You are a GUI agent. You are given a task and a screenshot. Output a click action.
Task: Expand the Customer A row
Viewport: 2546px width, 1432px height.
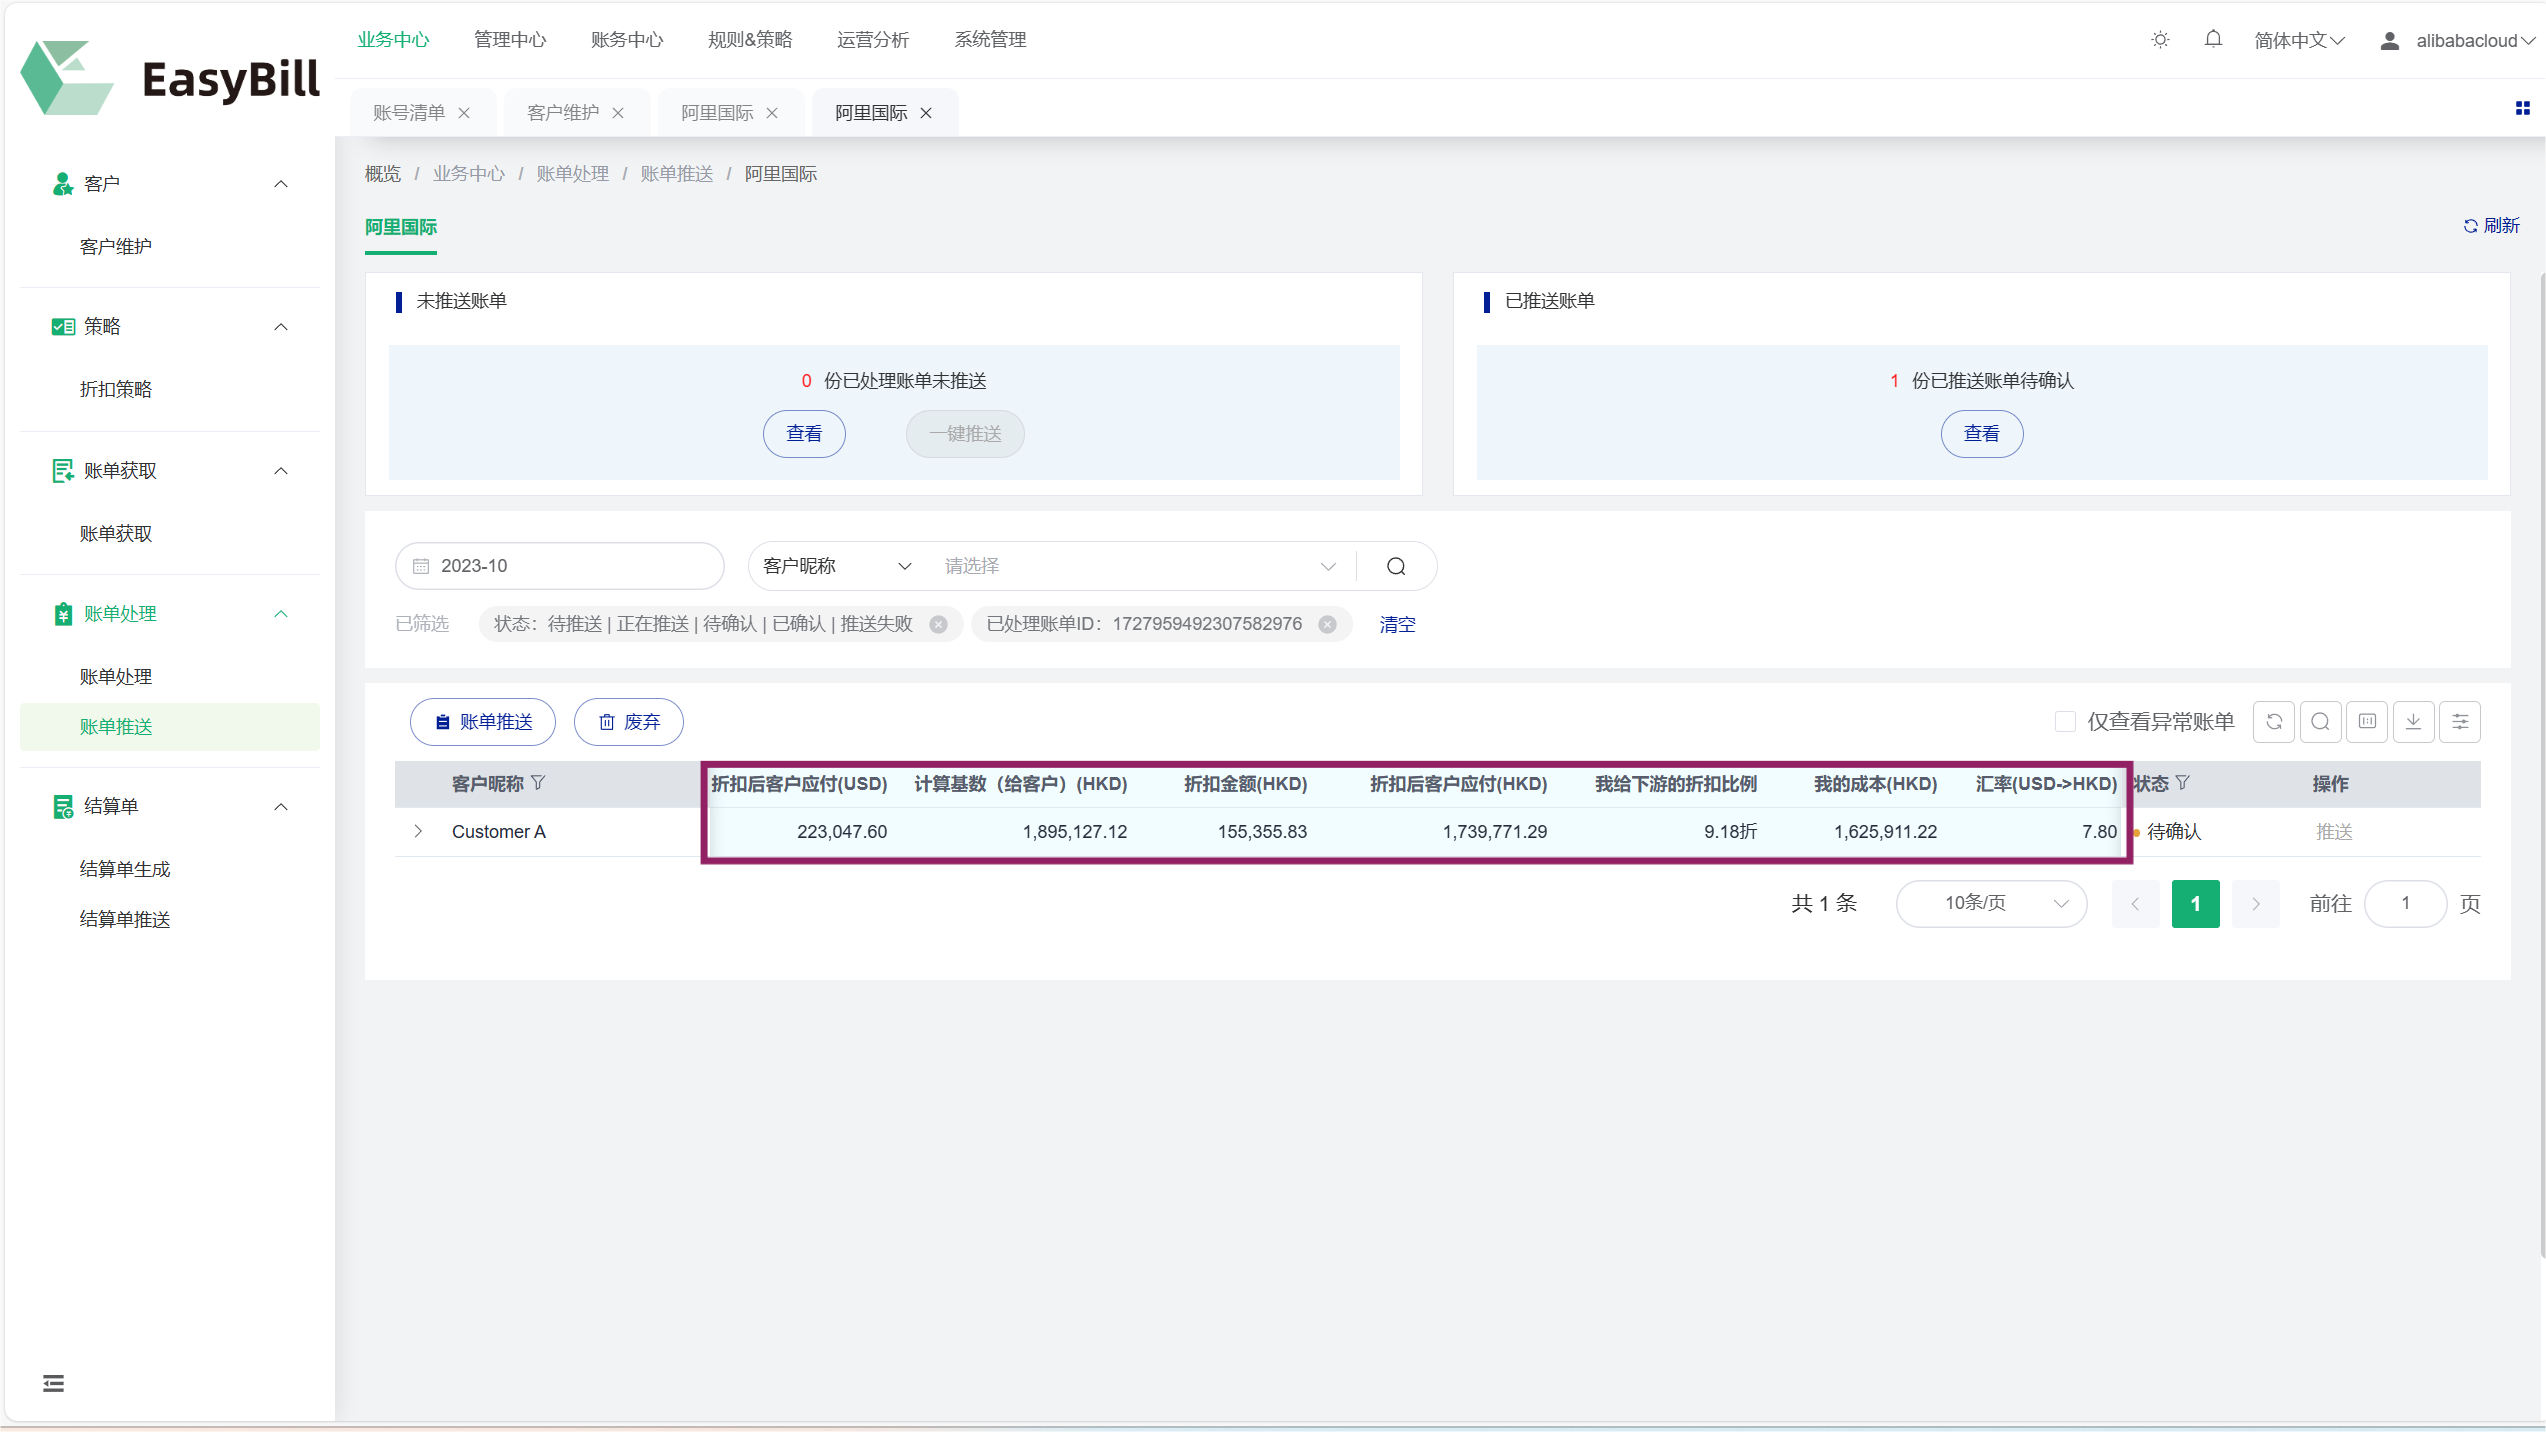[418, 831]
